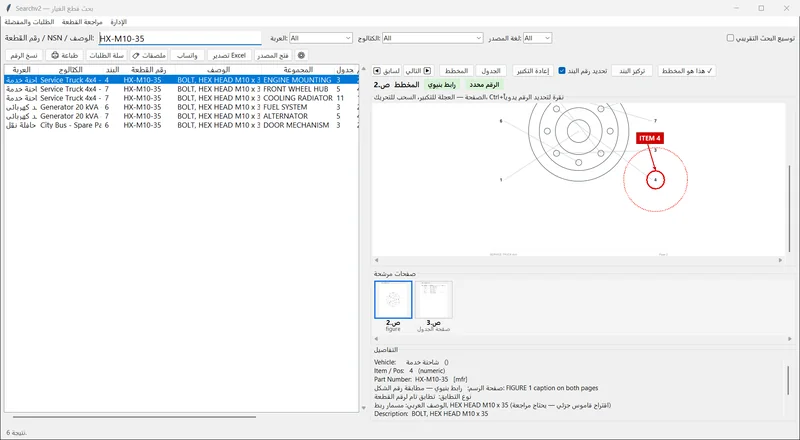Click إعادة التكبير reset zoom button
Viewport: 800px width, 440px height.
(x=533, y=71)
